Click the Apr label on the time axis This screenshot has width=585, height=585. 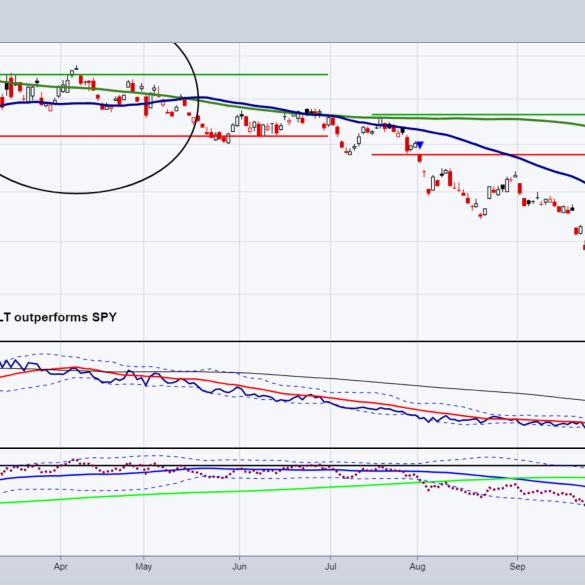60,567
